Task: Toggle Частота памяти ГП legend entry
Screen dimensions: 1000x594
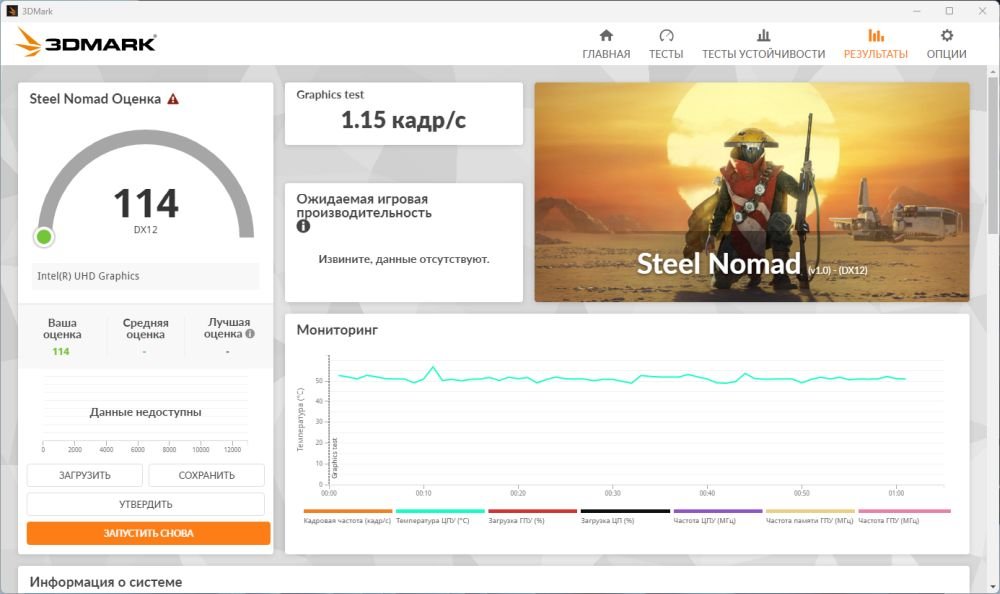Action: click(x=810, y=517)
